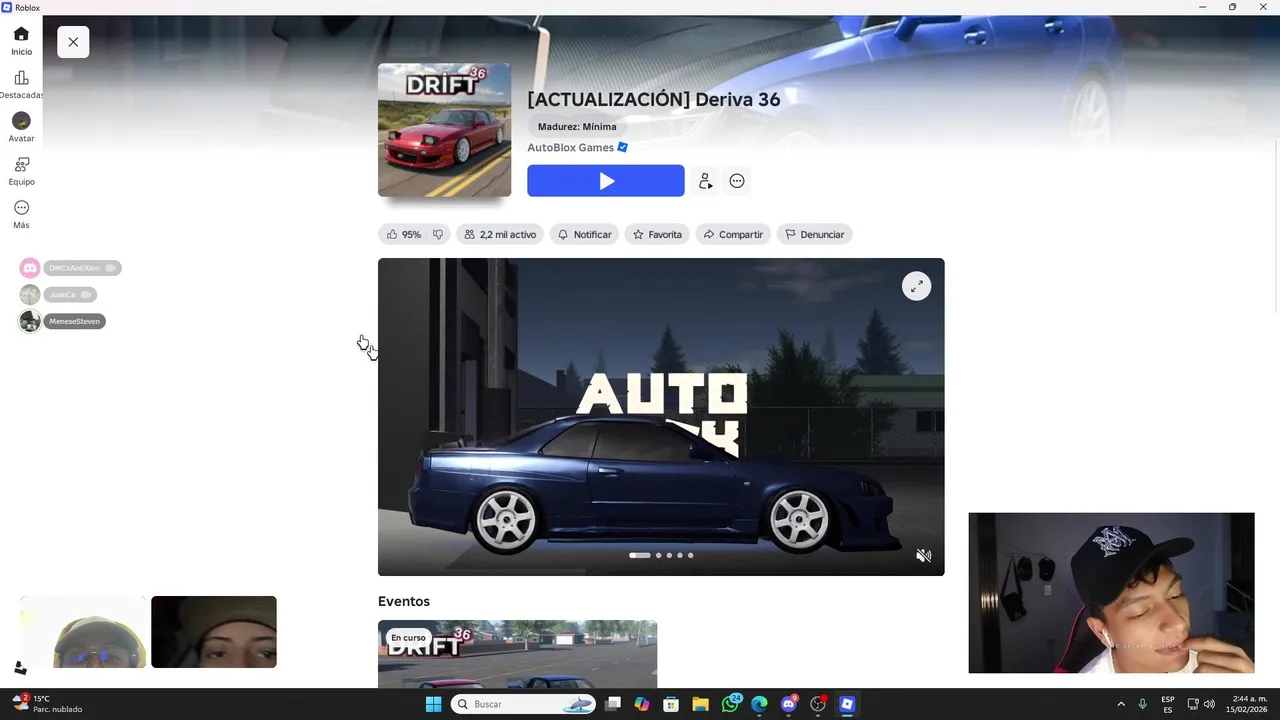The height and width of the screenshot is (720, 1280).
Task: Open Microsoft Store from the taskbar
Action: (x=671, y=704)
